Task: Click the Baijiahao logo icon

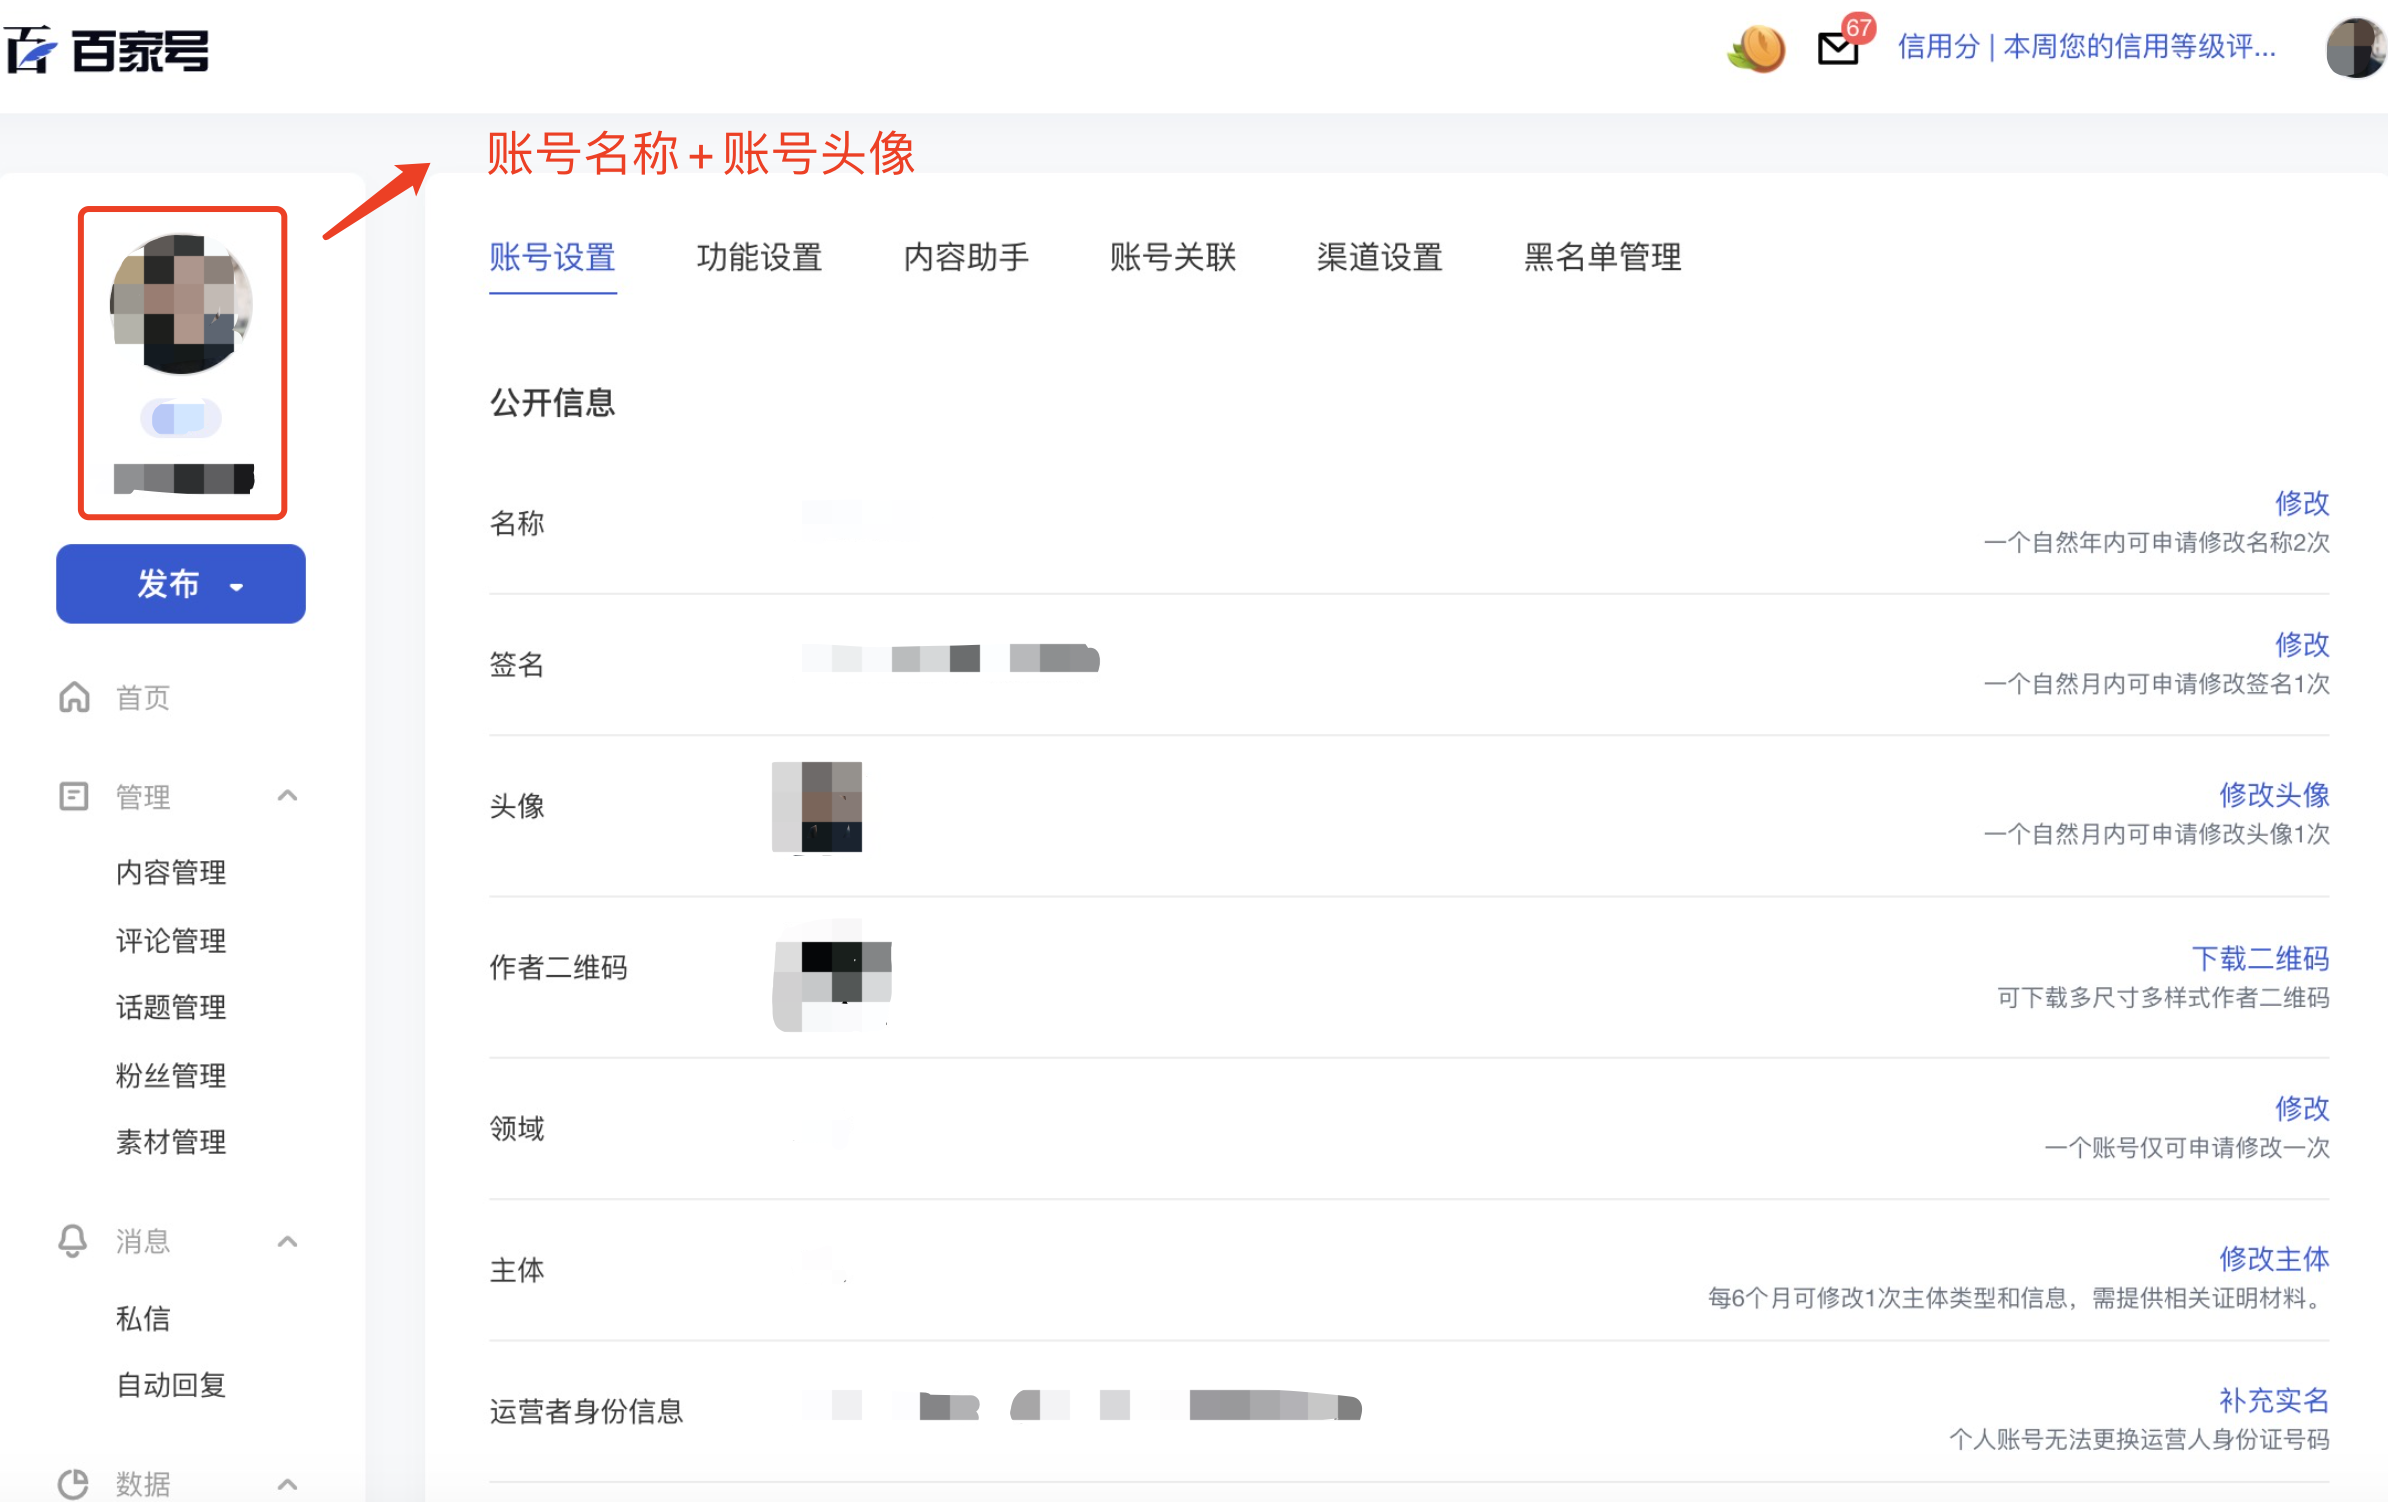Action: pyautogui.click(x=30, y=49)
